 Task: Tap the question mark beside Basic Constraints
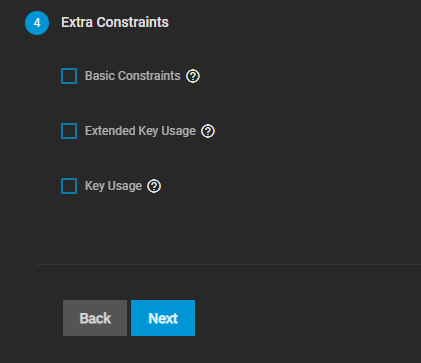coord(193,76)
